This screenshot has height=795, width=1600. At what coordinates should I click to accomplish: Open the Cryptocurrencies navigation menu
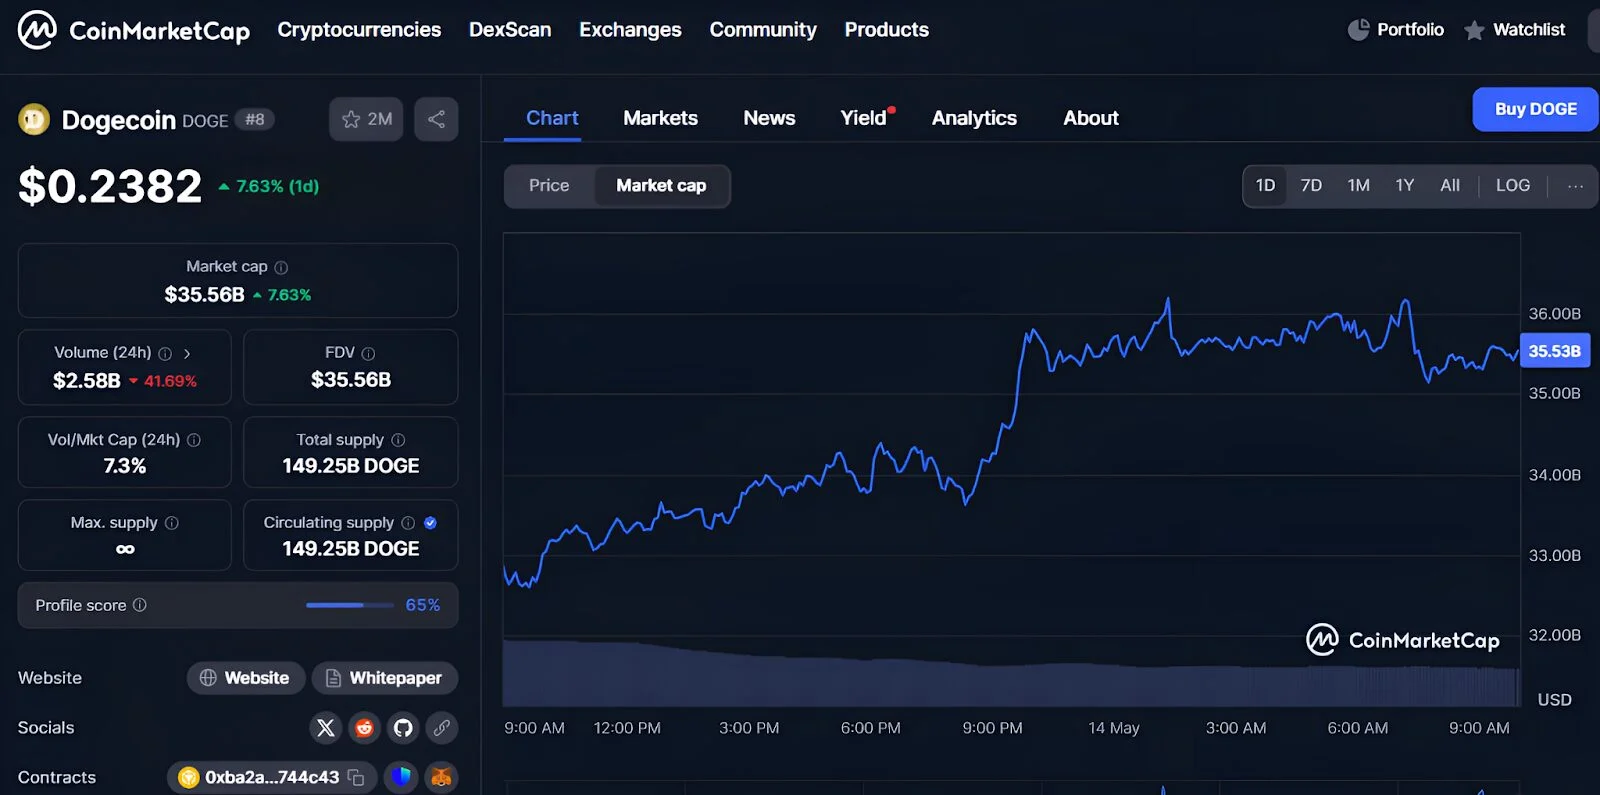click(359, 30)
